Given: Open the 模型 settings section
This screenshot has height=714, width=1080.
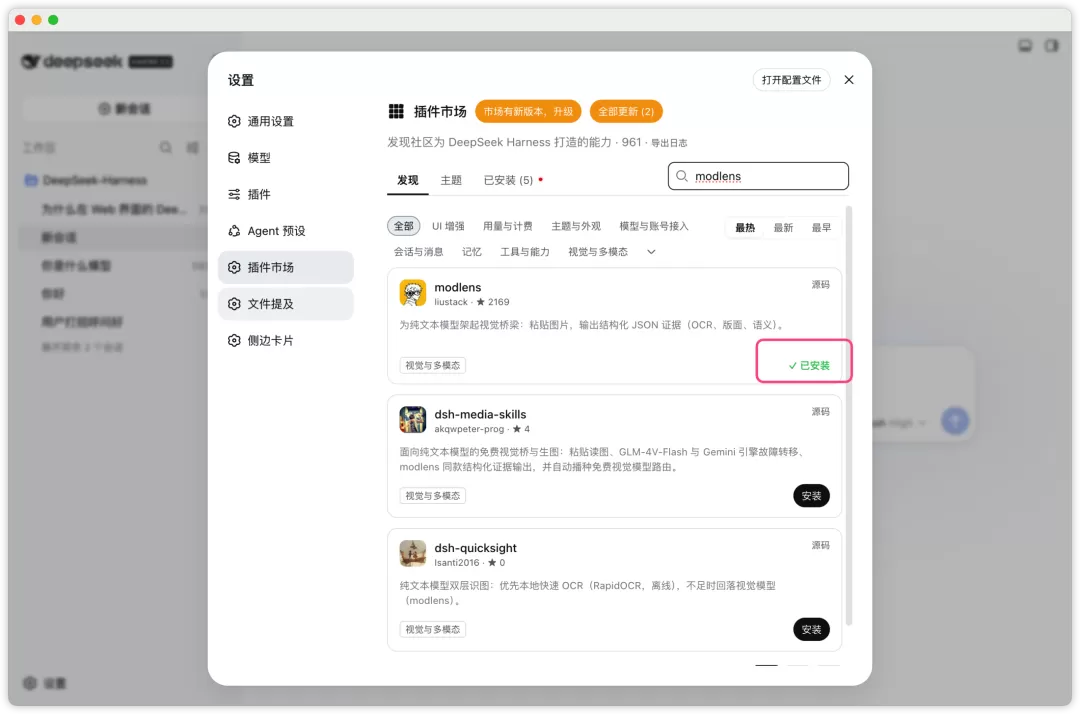Looking at the screenshot, I should (x=286, y=158).
